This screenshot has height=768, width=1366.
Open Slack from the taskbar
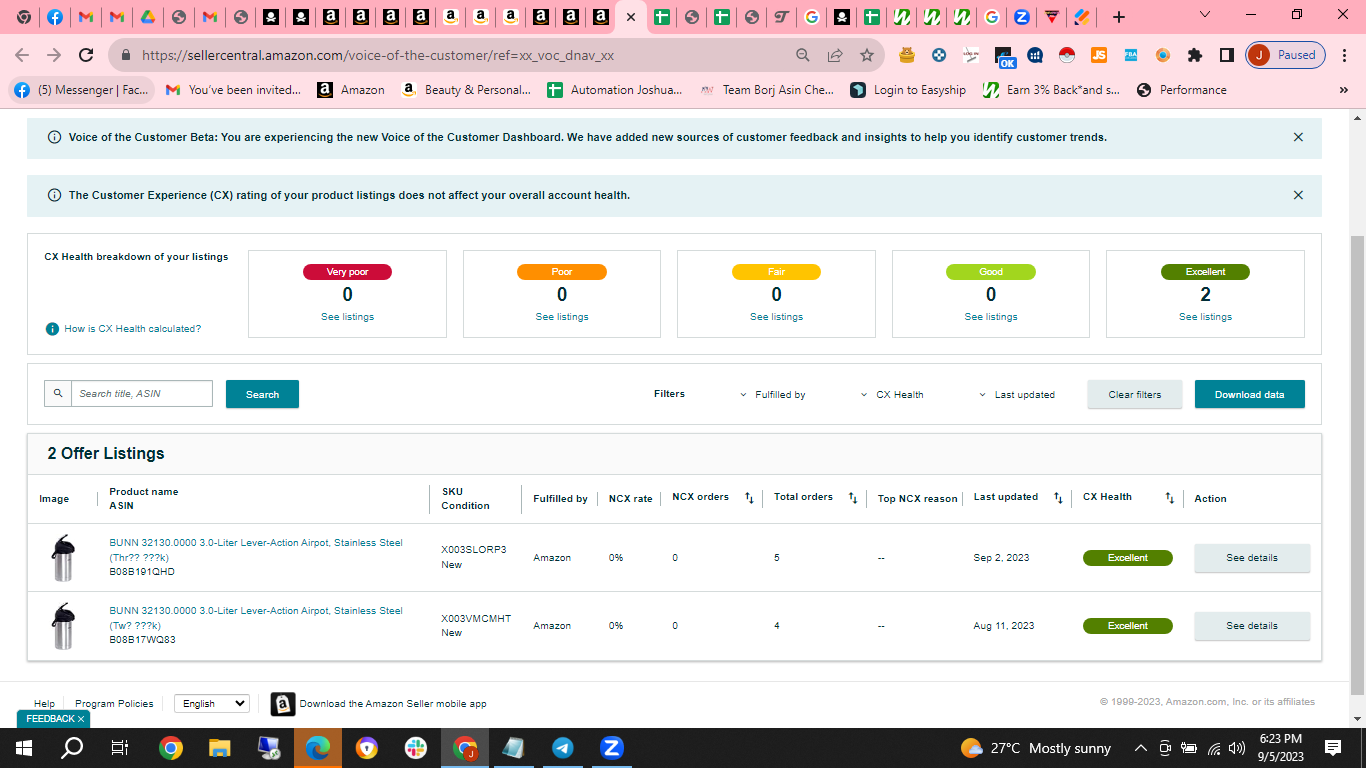click(x=416, y=748)
